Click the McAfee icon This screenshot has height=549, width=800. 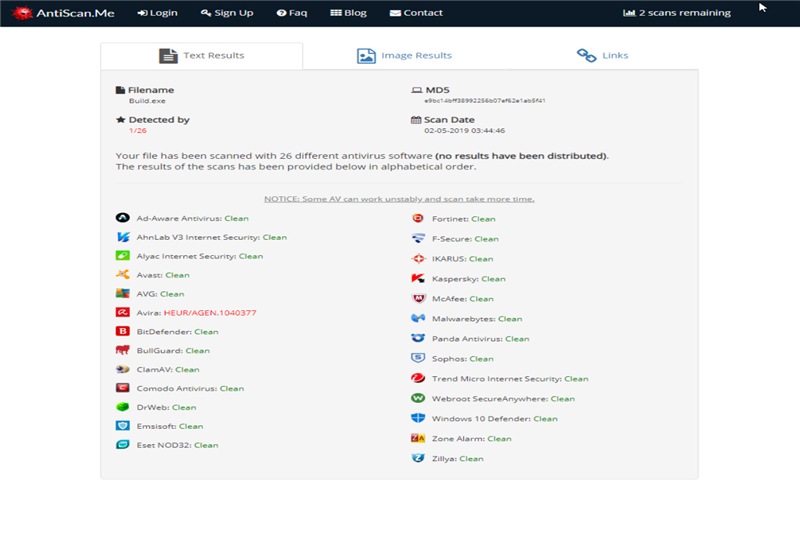coord(418,298)
